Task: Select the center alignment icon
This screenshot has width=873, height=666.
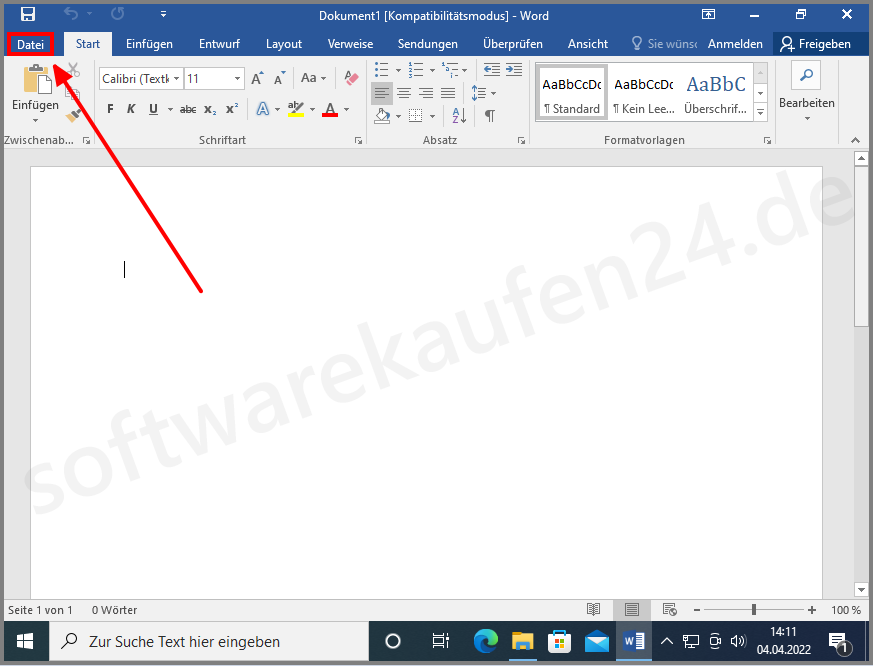Action: click(404, 93)
